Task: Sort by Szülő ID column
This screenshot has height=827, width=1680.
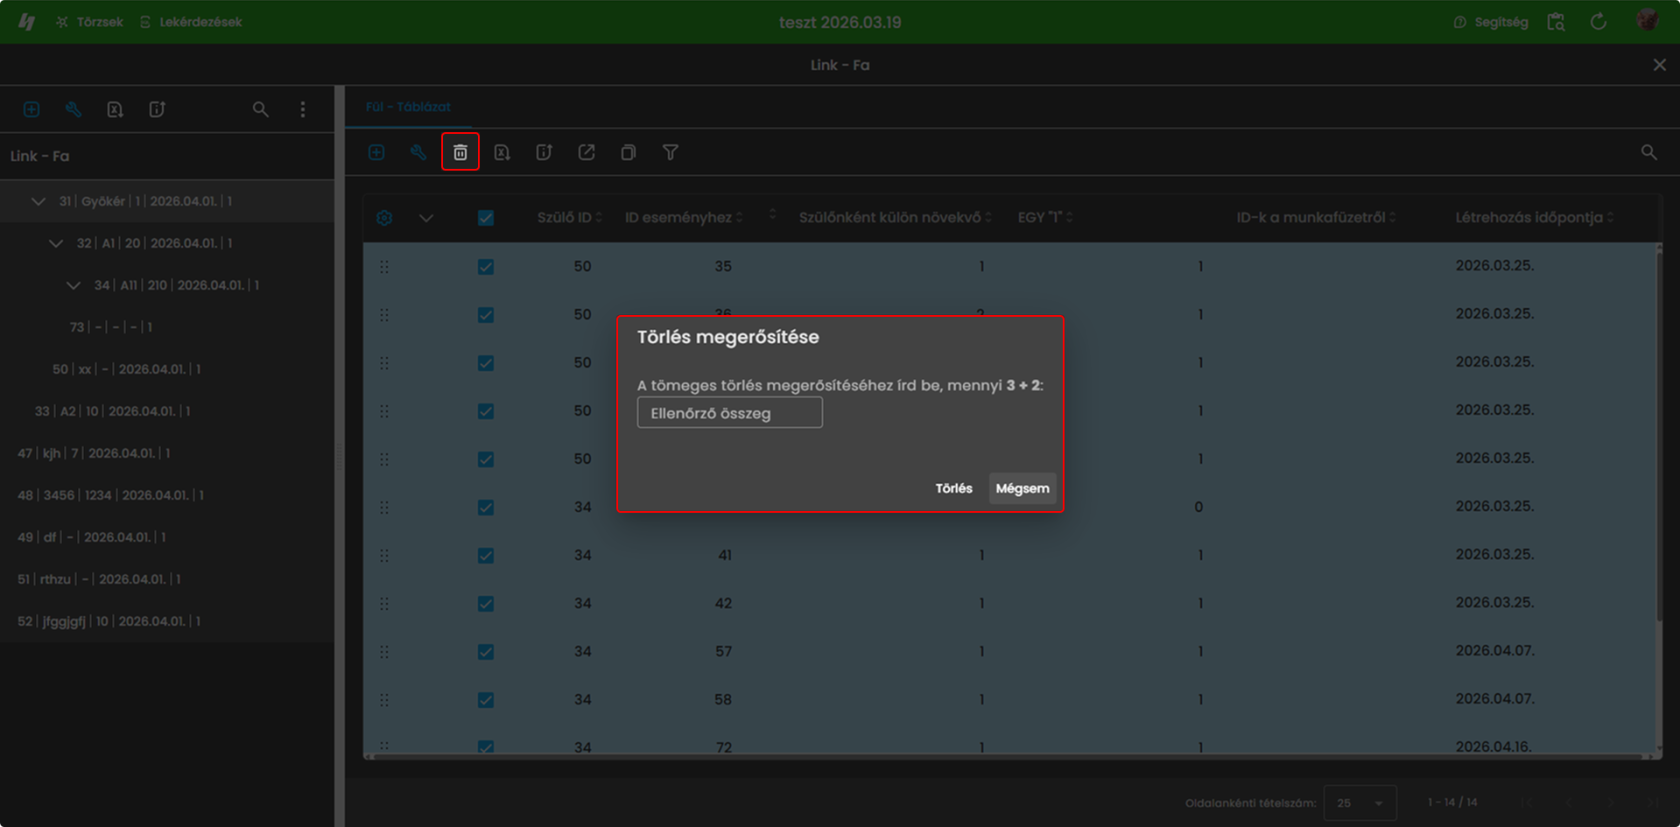Action: 569,217
